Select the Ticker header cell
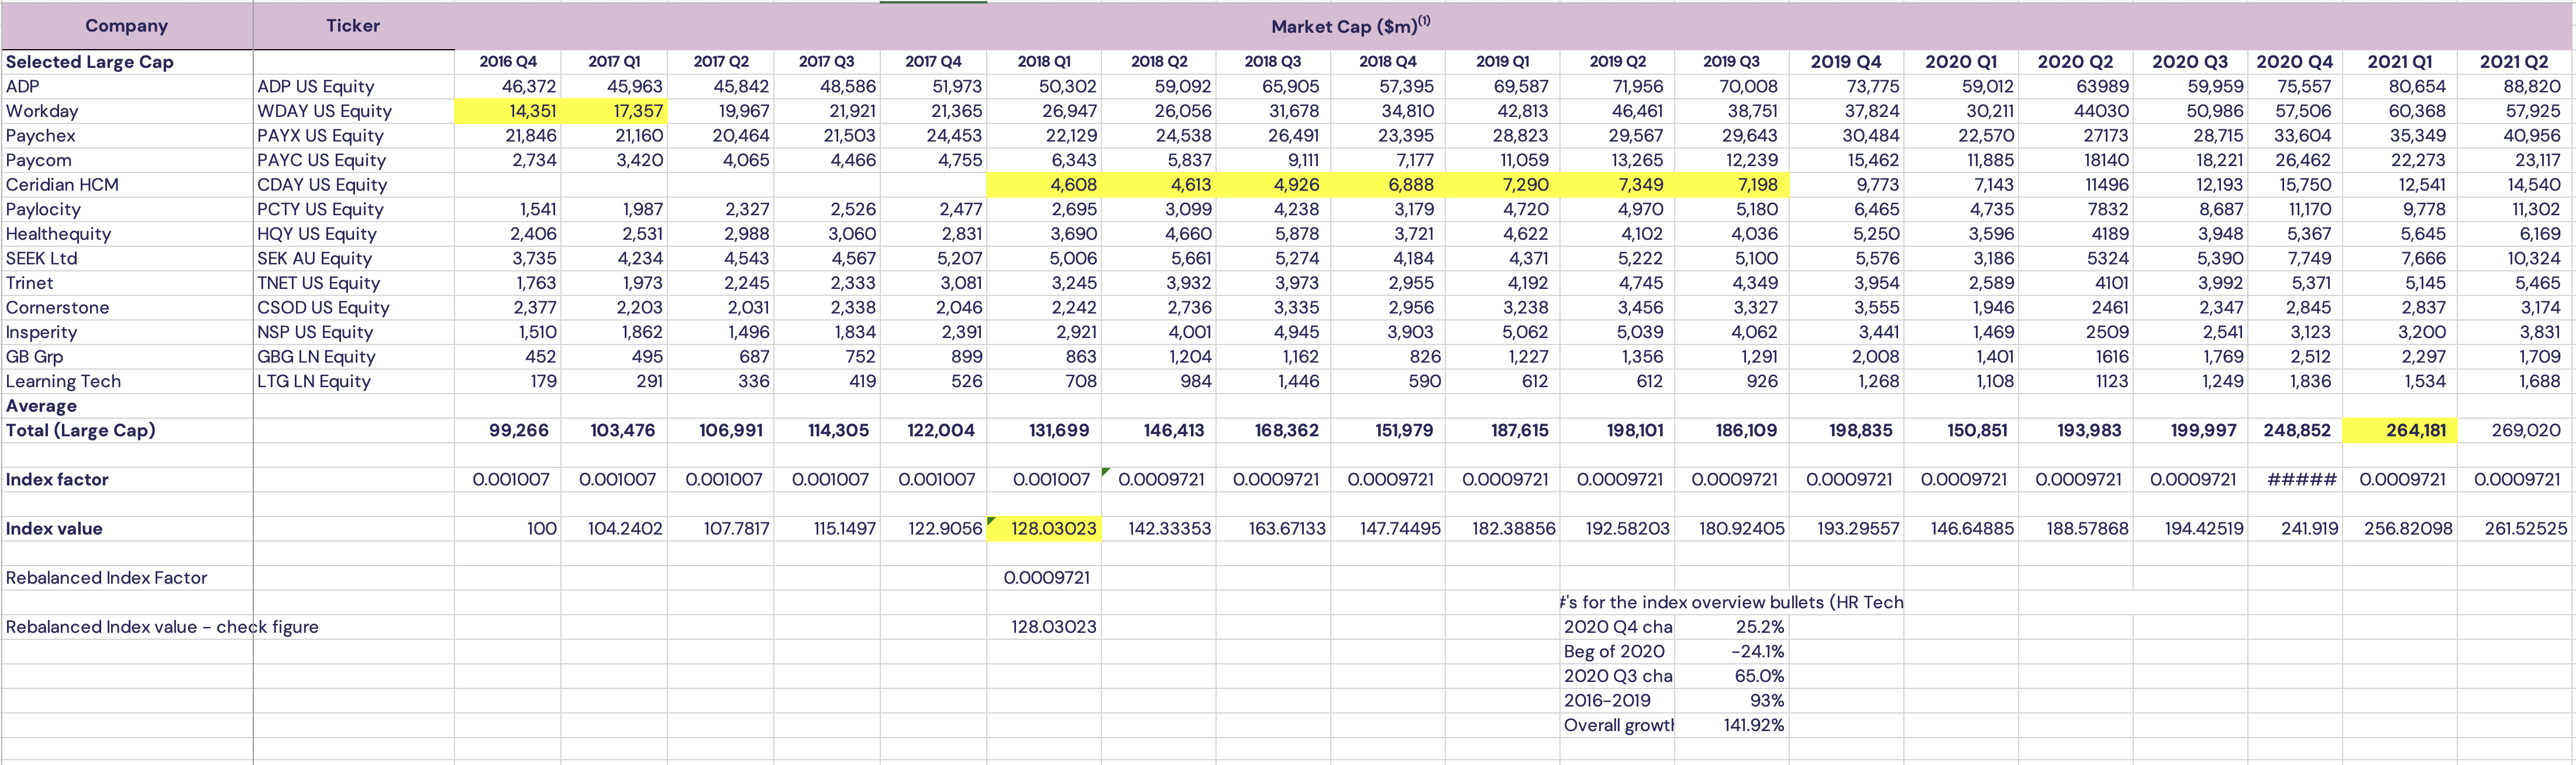 point(353,26)
